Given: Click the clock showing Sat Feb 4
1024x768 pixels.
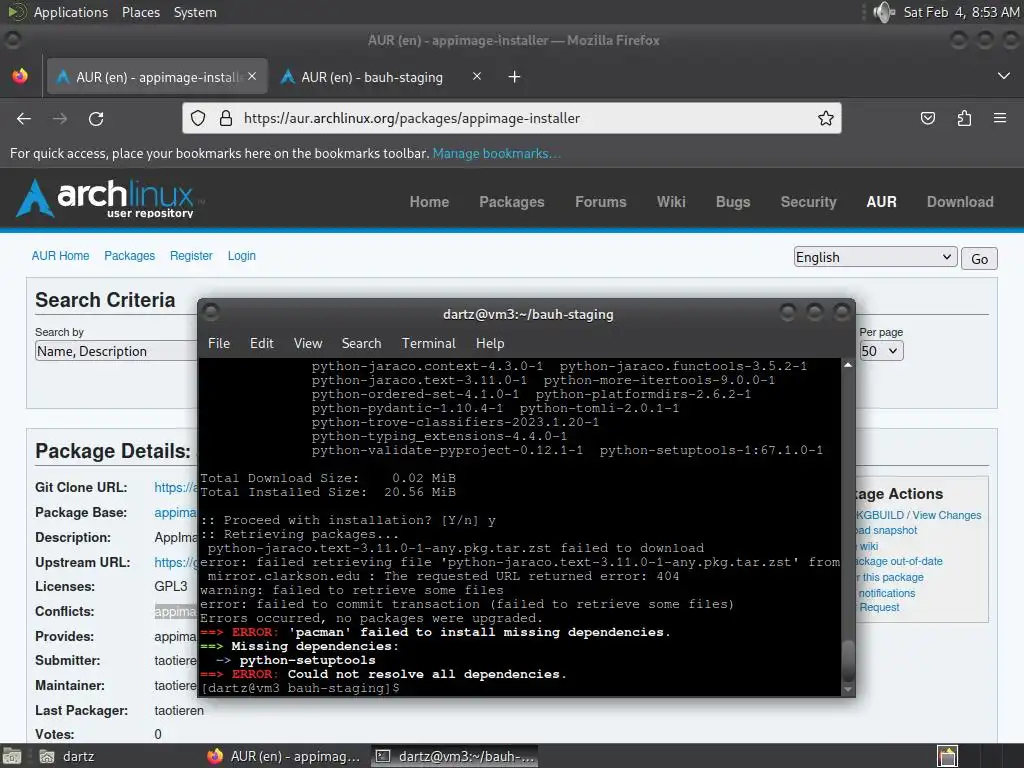Looking at the screenshot, I should point(961,12).
